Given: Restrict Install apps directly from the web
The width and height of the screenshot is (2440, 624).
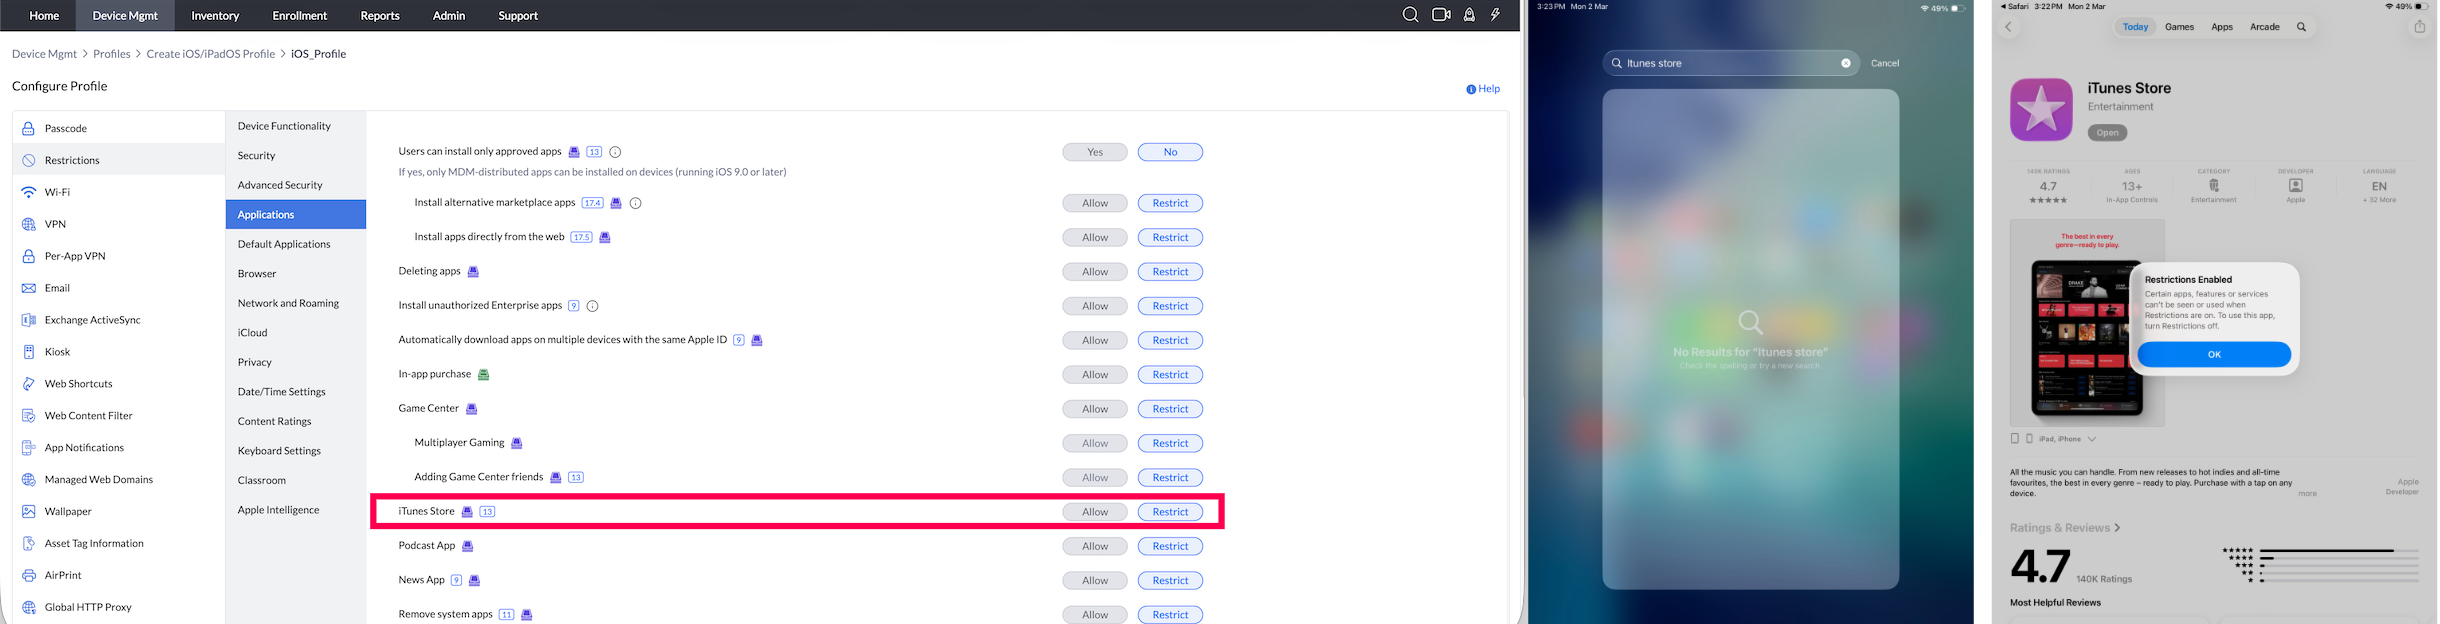Looking at the screenshot, I should point(1170,238).
